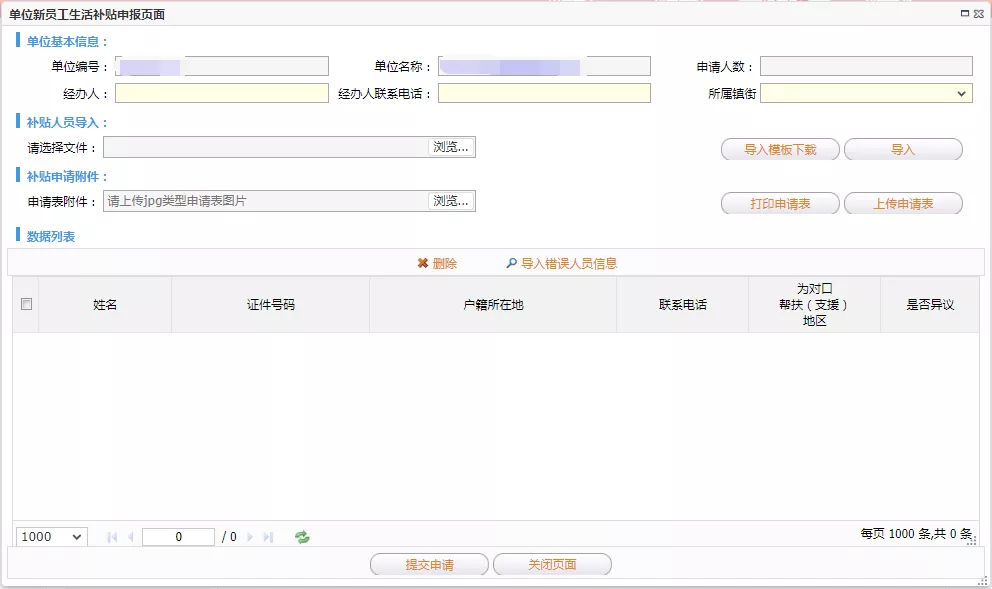
Task: Click the 删除 delete icon in toolbar
Action: pyautogui.click(x=423, y=264)
